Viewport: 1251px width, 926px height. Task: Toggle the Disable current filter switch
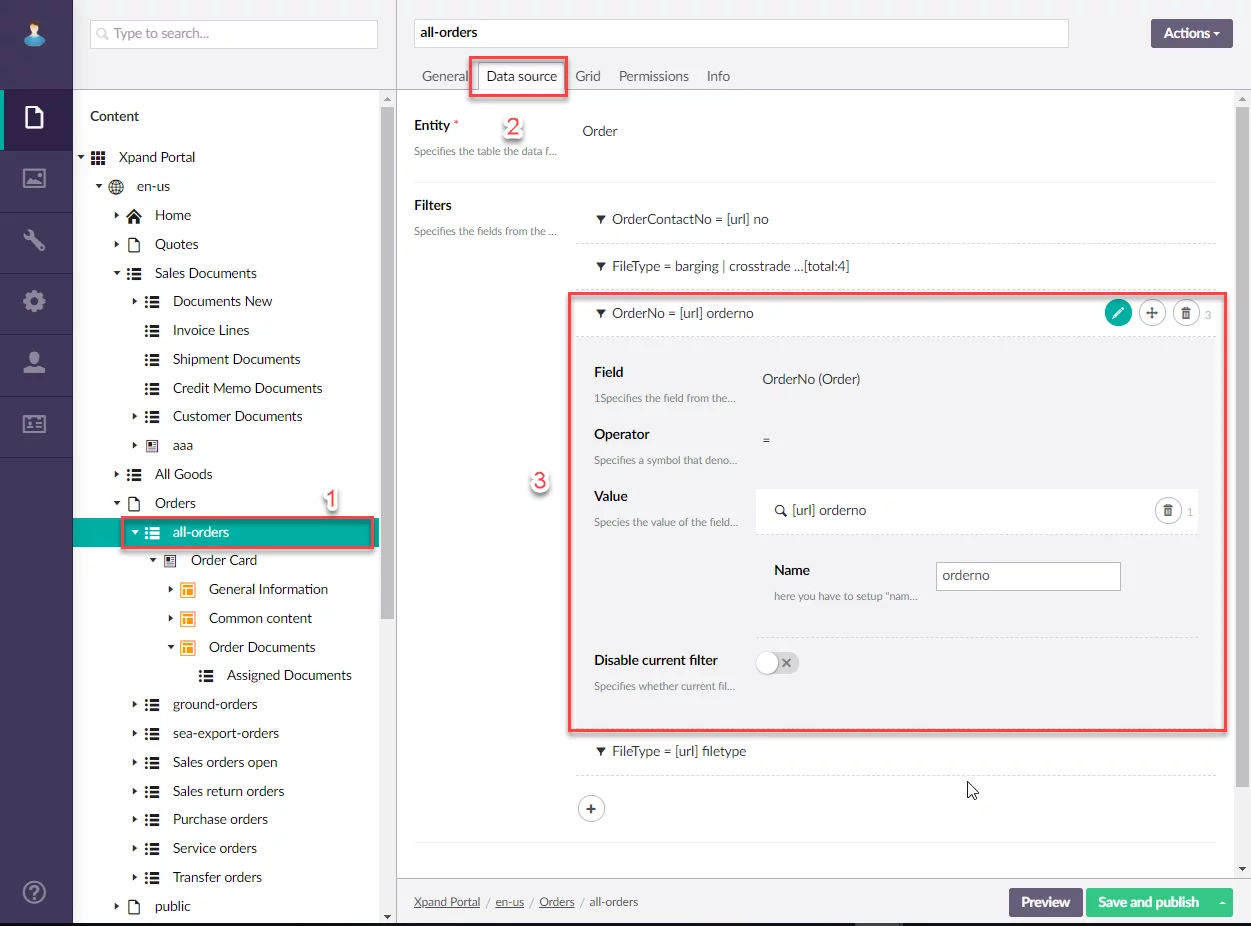point(777,662)
